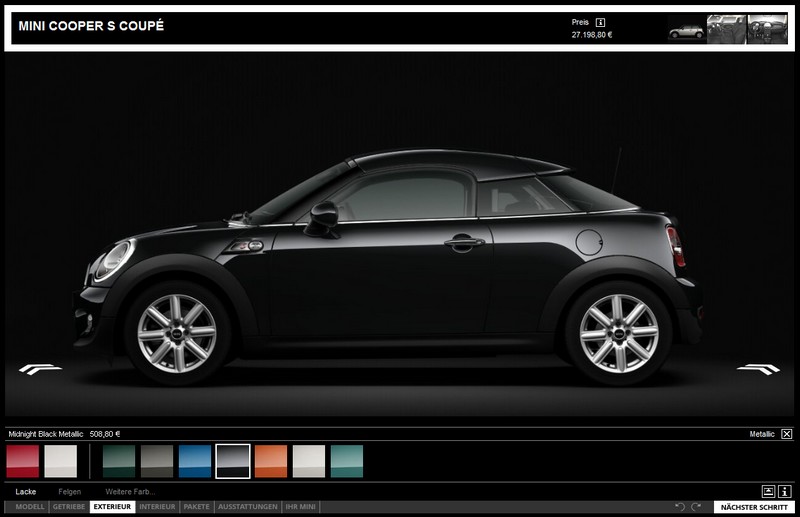Choose the red paint swatch
Viewport: 800px width, 517px height.
(23, 461)
